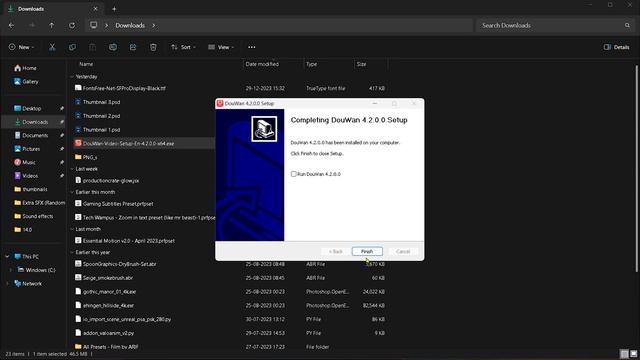Click the PC monitor icon in address bar
The width and height of the screenshot is (640, 360).
[x=93, y=25]
